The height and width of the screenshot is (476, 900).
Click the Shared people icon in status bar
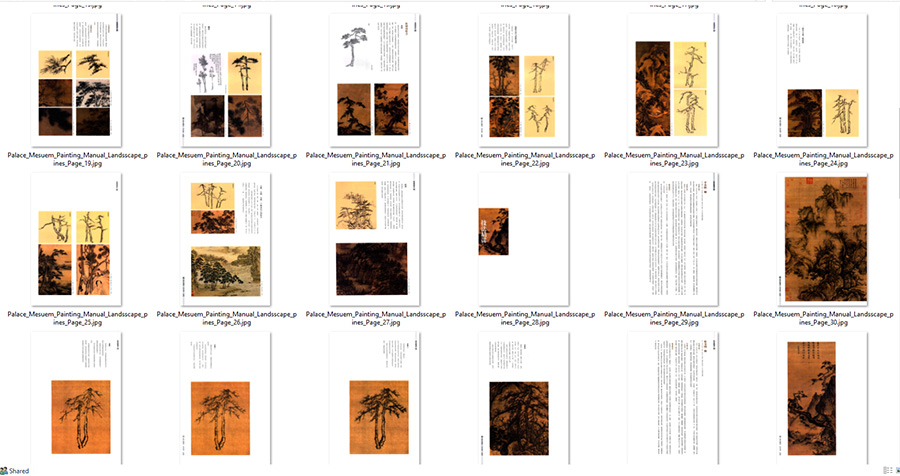(x=3, y=471)
